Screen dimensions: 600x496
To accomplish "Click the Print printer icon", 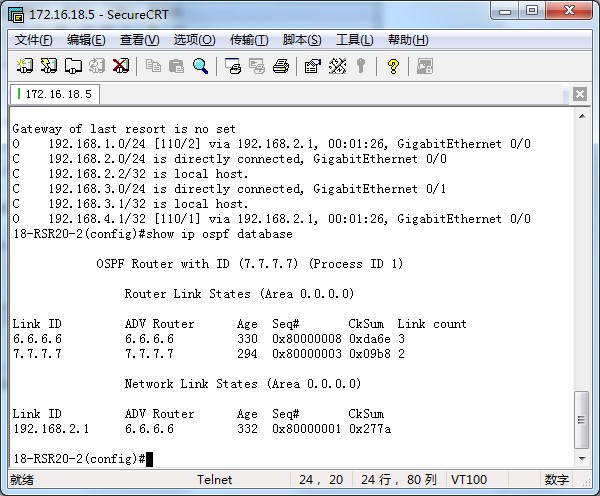I will [281, 66].
